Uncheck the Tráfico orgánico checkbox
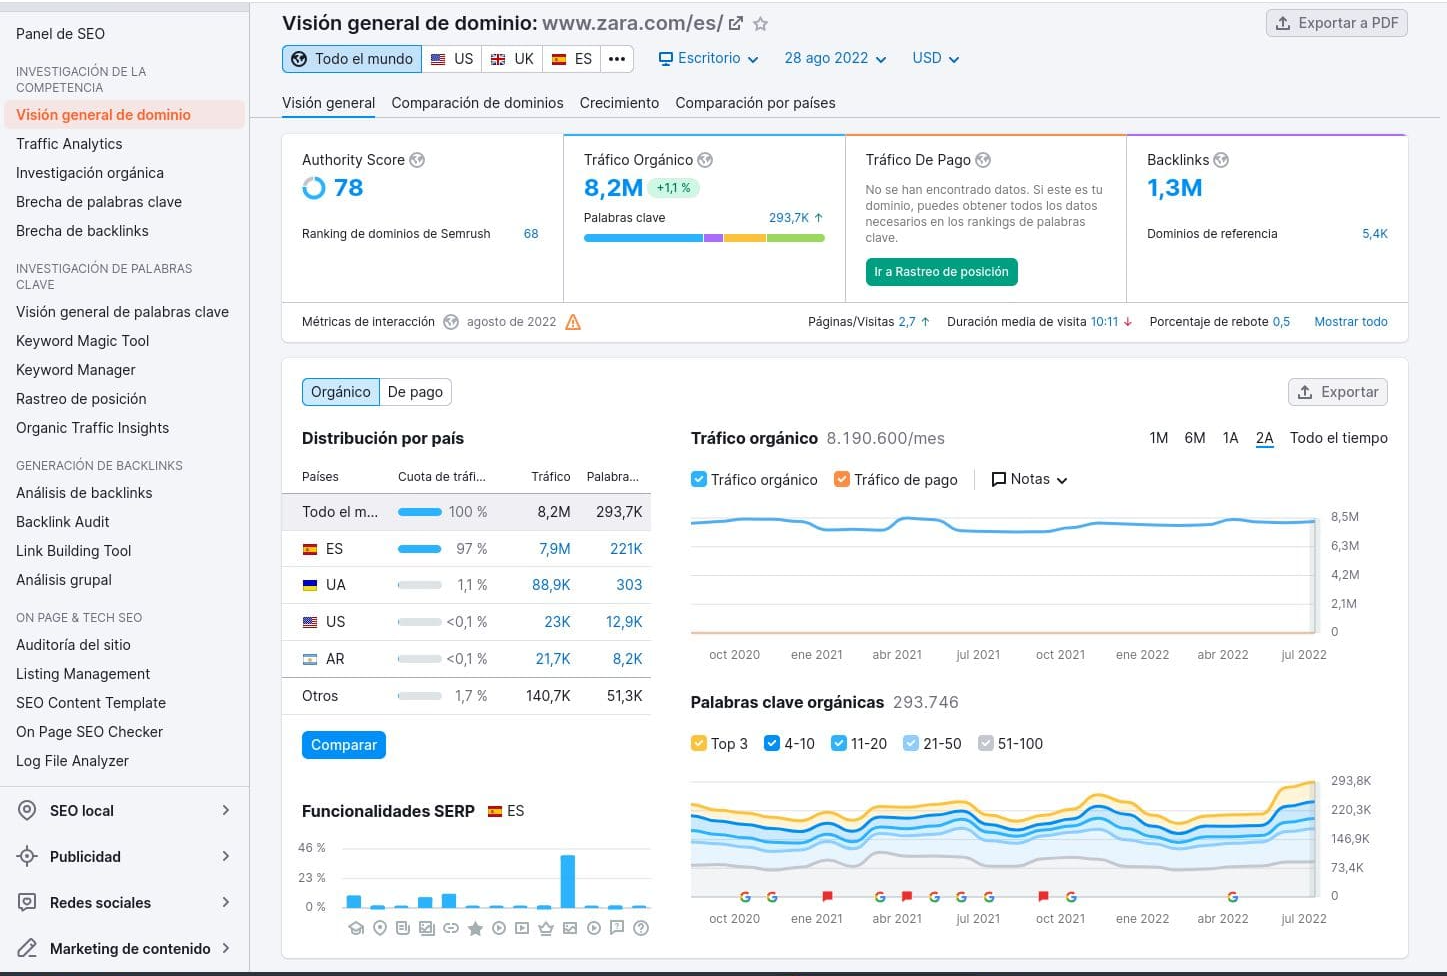 pyautogui.click(x=699, y=480)
